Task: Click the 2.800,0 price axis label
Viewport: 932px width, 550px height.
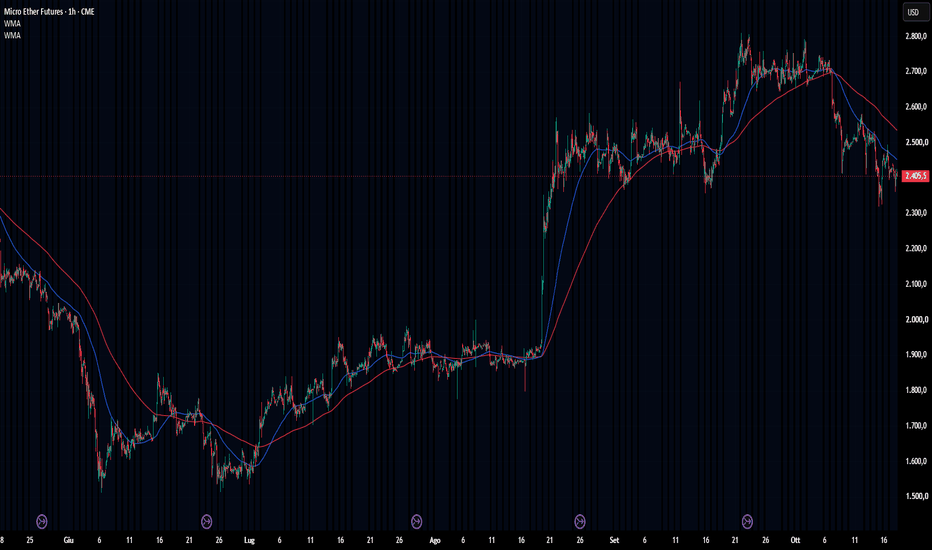Action: pos(916,36)
